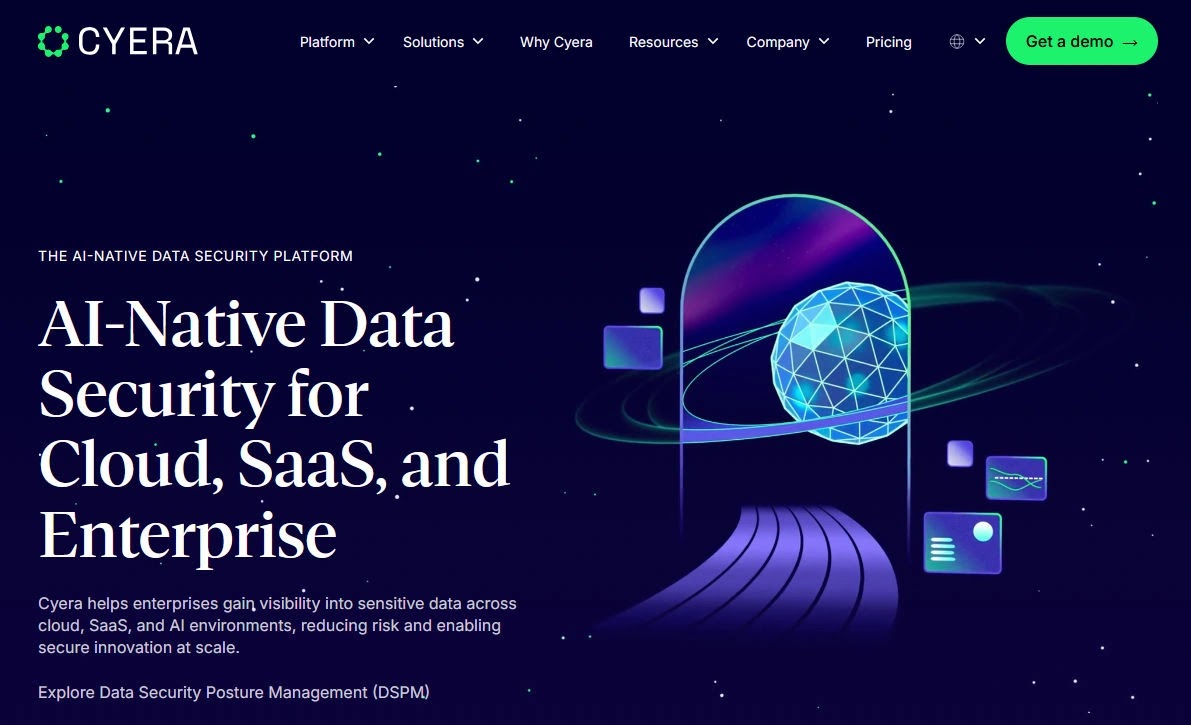Expand the Platform chevron arrow
Image resolution: width=1191 pixels, height=725 pixels.
tap(368, 42)
